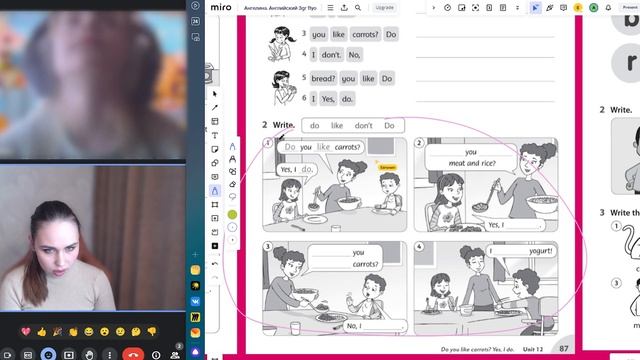This screenshot has width=640, height=360.
Task: Open the reactions confetti icon
Action: pyautogui.click(x=549, y=7)
